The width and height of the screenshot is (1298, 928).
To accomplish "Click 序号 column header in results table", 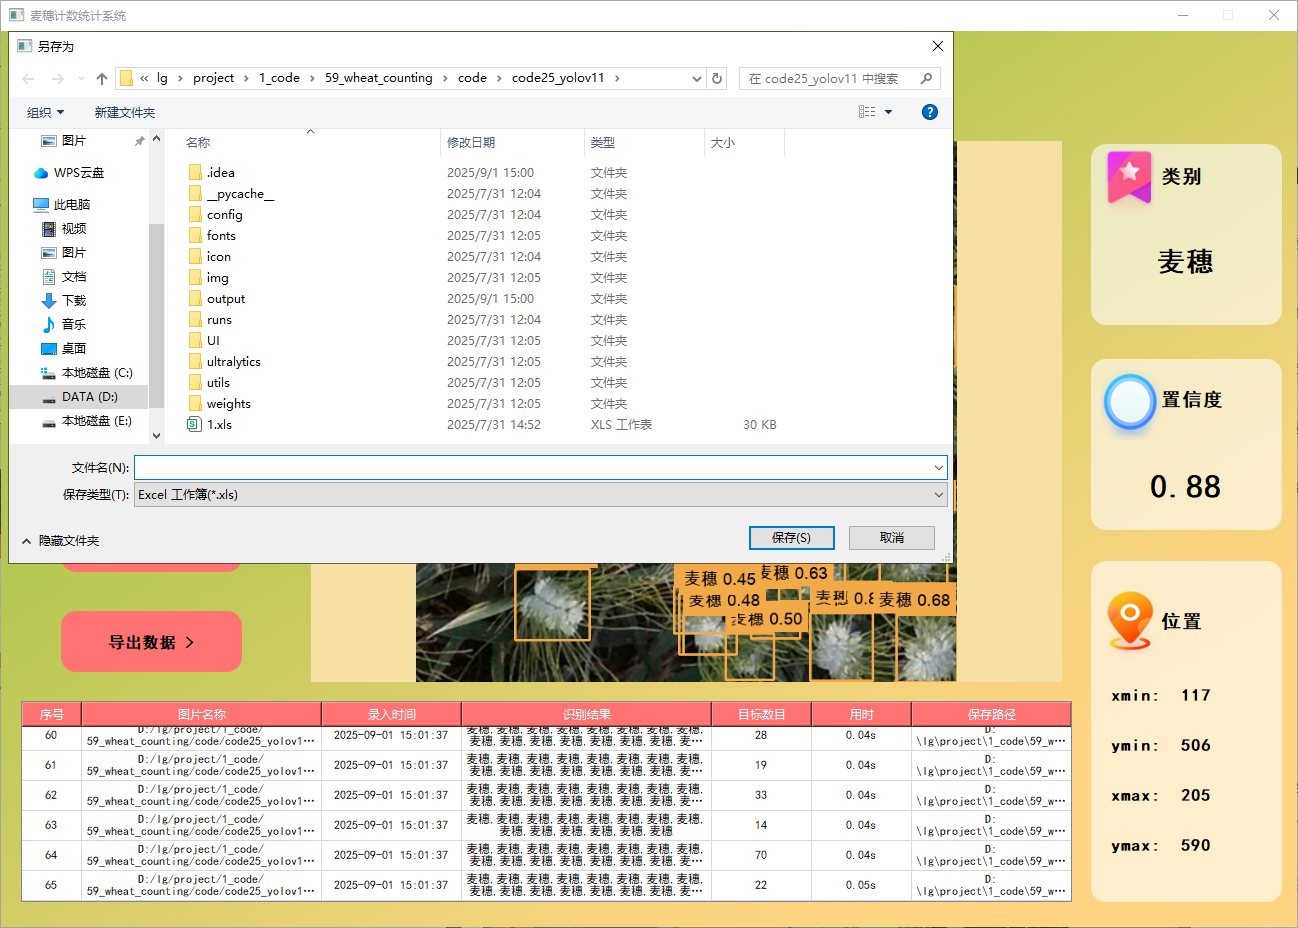I will click(51, 714).
